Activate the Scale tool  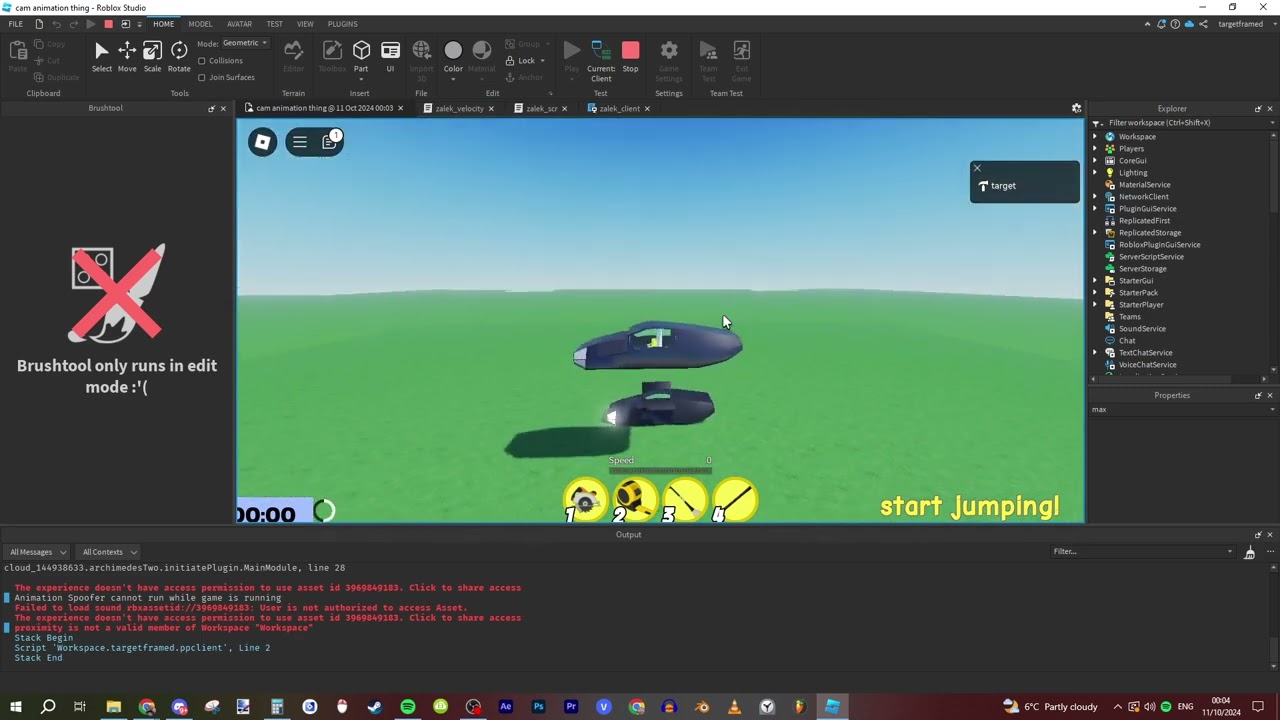(152, 57)
